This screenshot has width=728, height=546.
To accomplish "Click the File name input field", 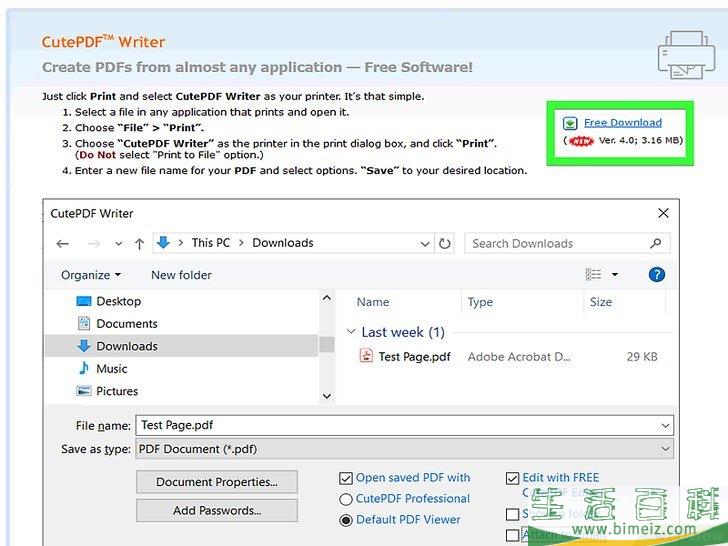I will 404,425.
